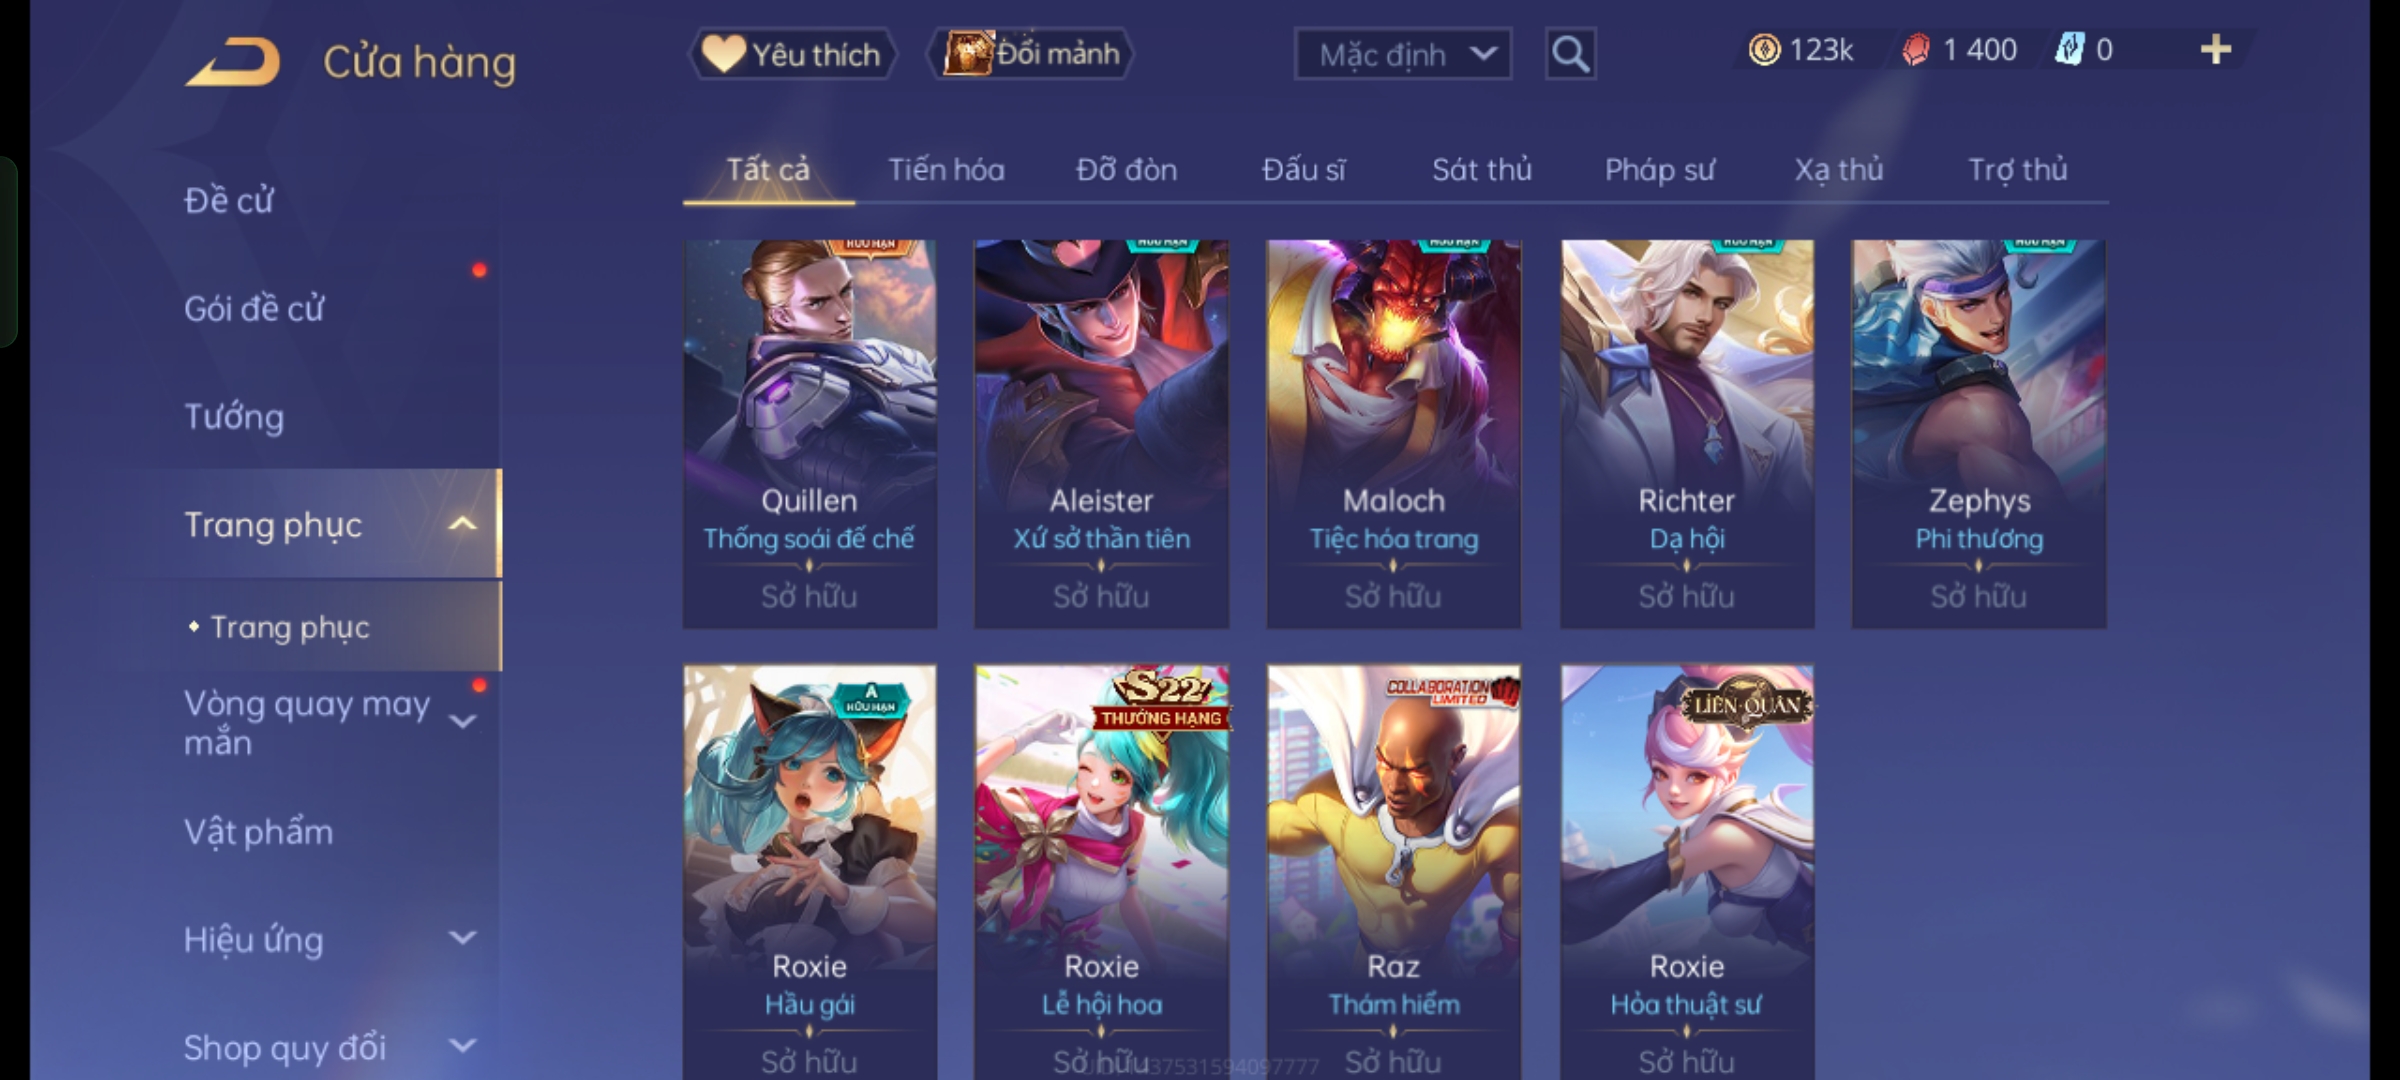This screenshot has height=1080, width=2400.
Task: Tap the blue ticket currency icon
Action: pos(2068,50)
